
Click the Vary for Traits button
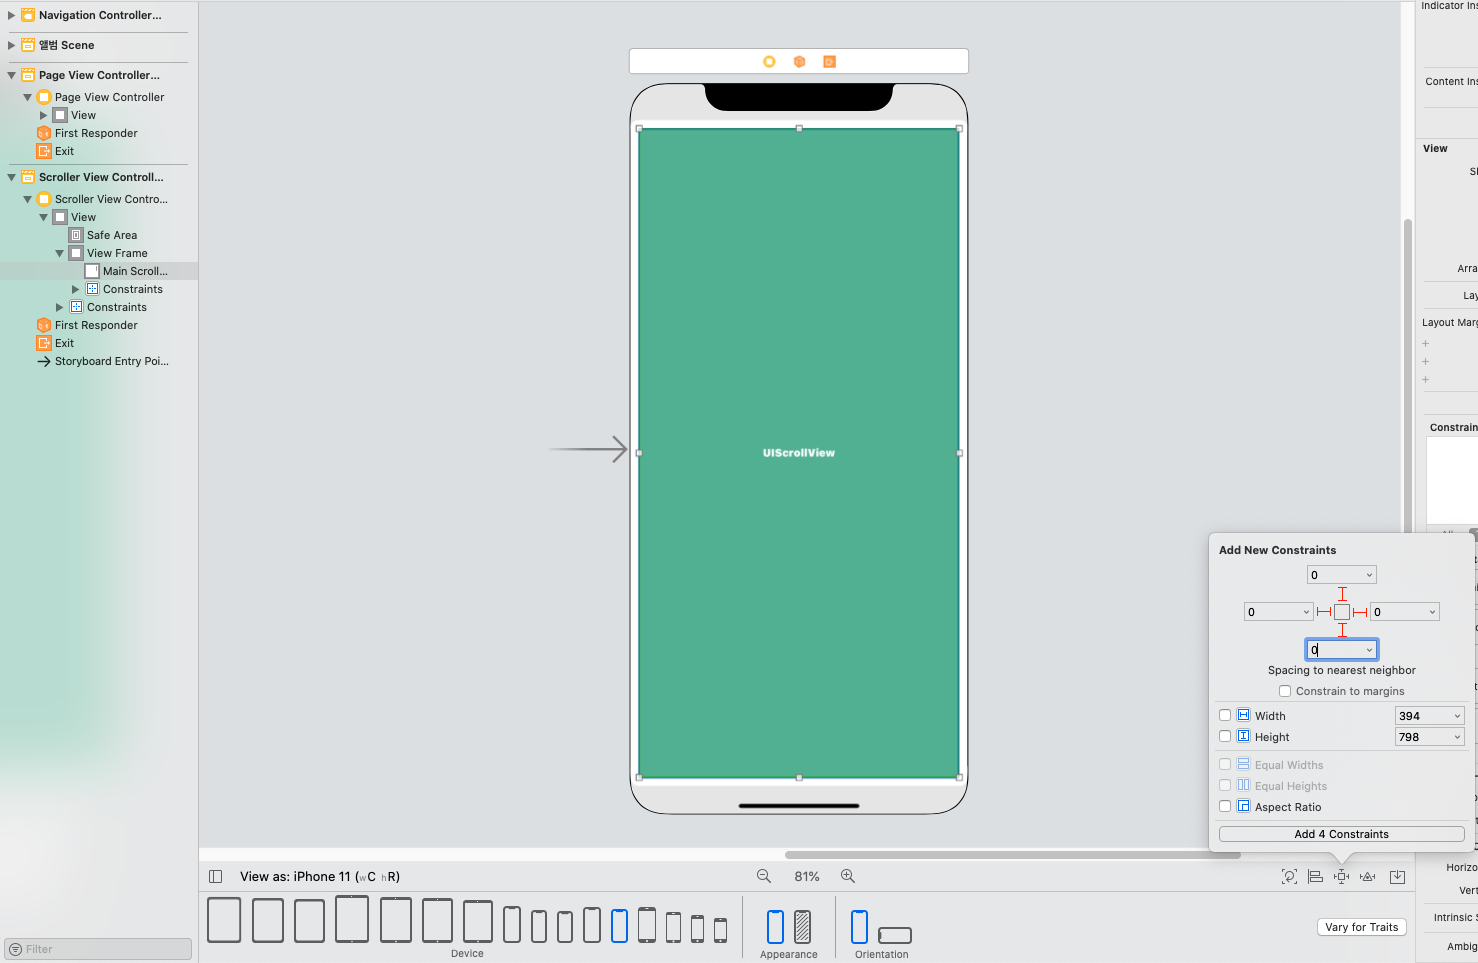[1361, 927]
